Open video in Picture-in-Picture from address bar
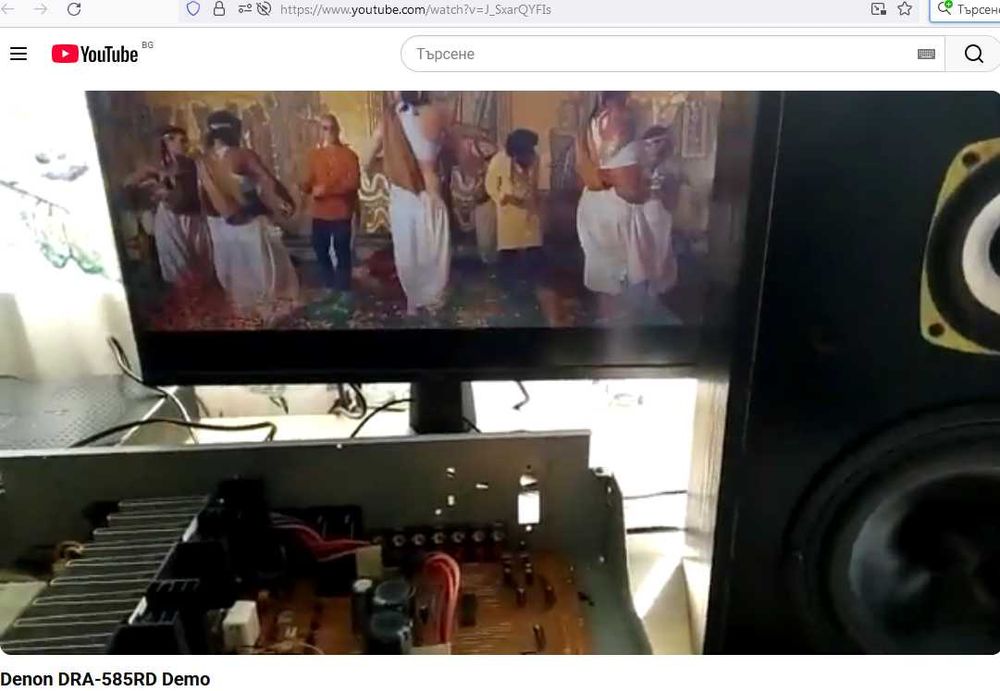The width and height of the screenshot is (1000, 691). (x=878, y=9)
